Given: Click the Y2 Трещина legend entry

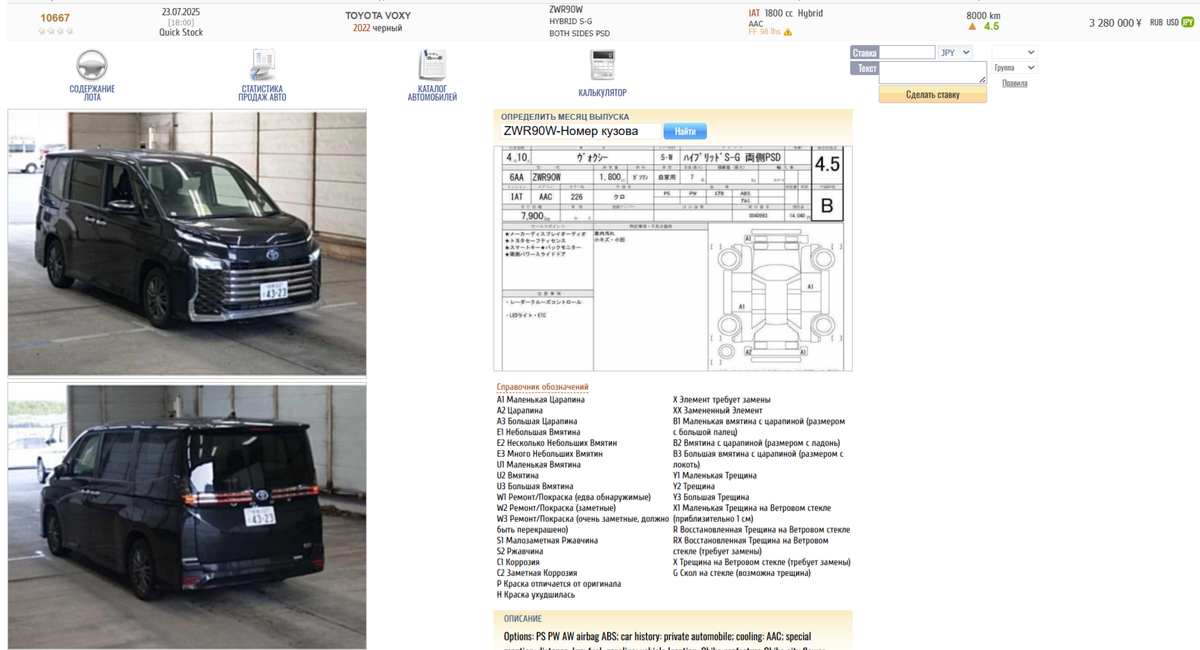Looking at the screenshot, I should 693,487.
